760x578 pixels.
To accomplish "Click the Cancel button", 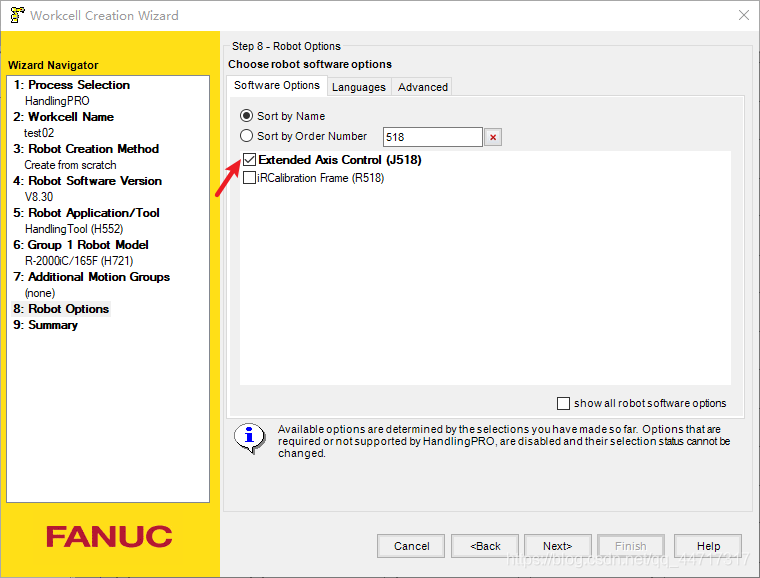I will 411,546.
